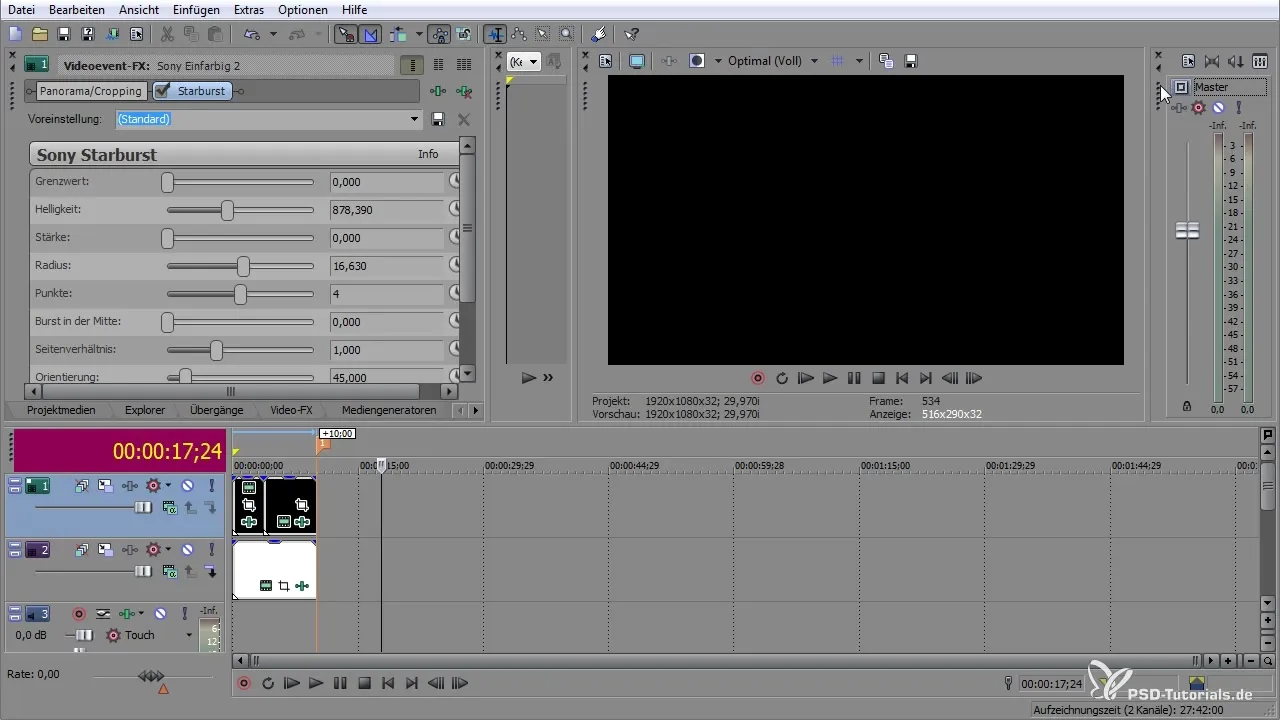The height and width of the screenshot is (720, 1280).
Task: Click the timeline marker 1 flag
Action: pyautogui.click(x=323, y=445)
